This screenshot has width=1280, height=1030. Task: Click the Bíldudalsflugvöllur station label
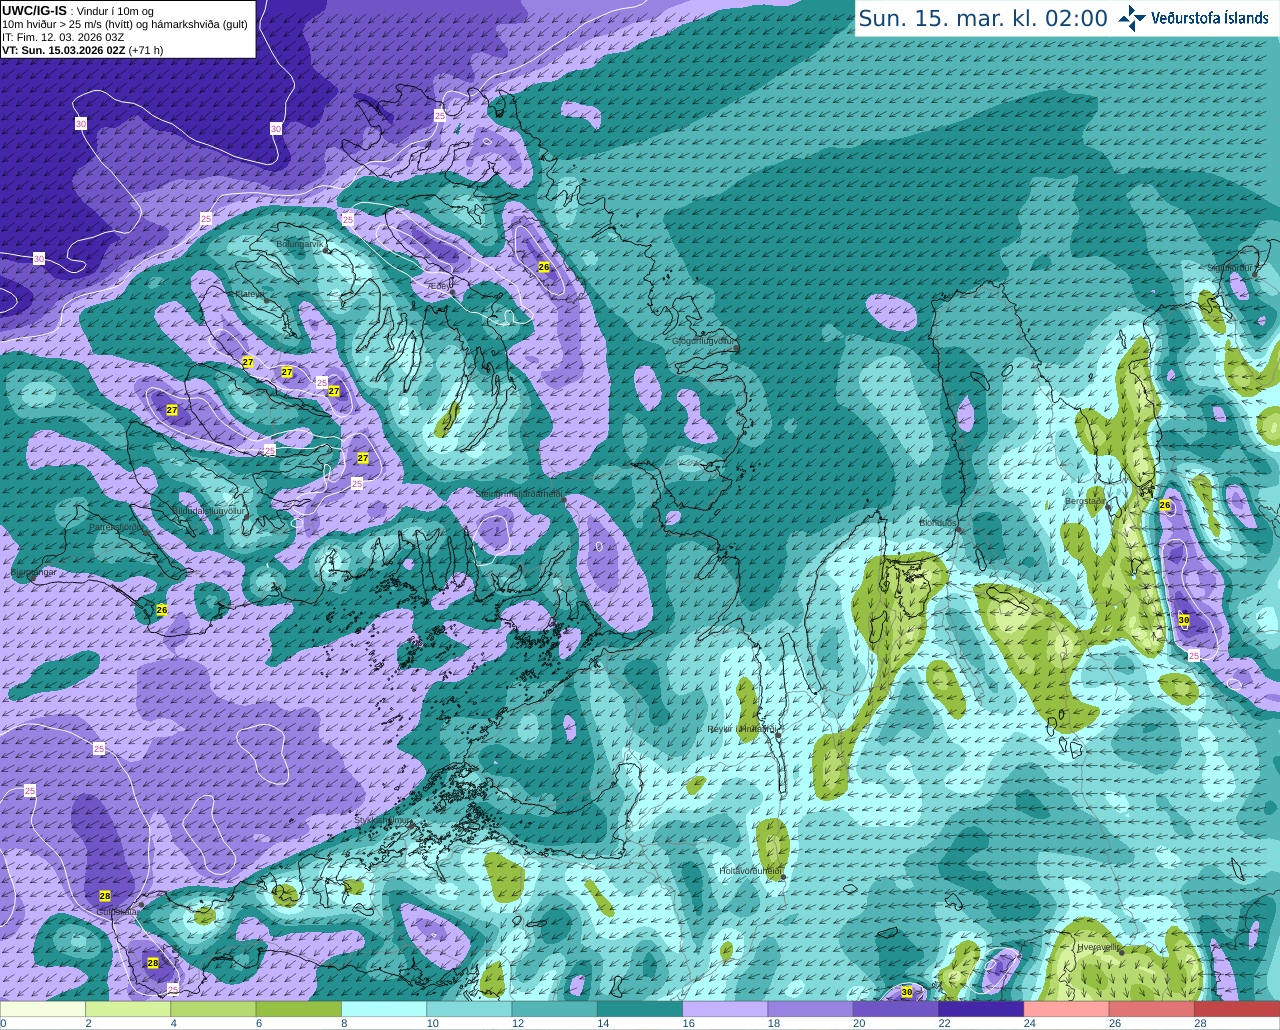point(208,511)
